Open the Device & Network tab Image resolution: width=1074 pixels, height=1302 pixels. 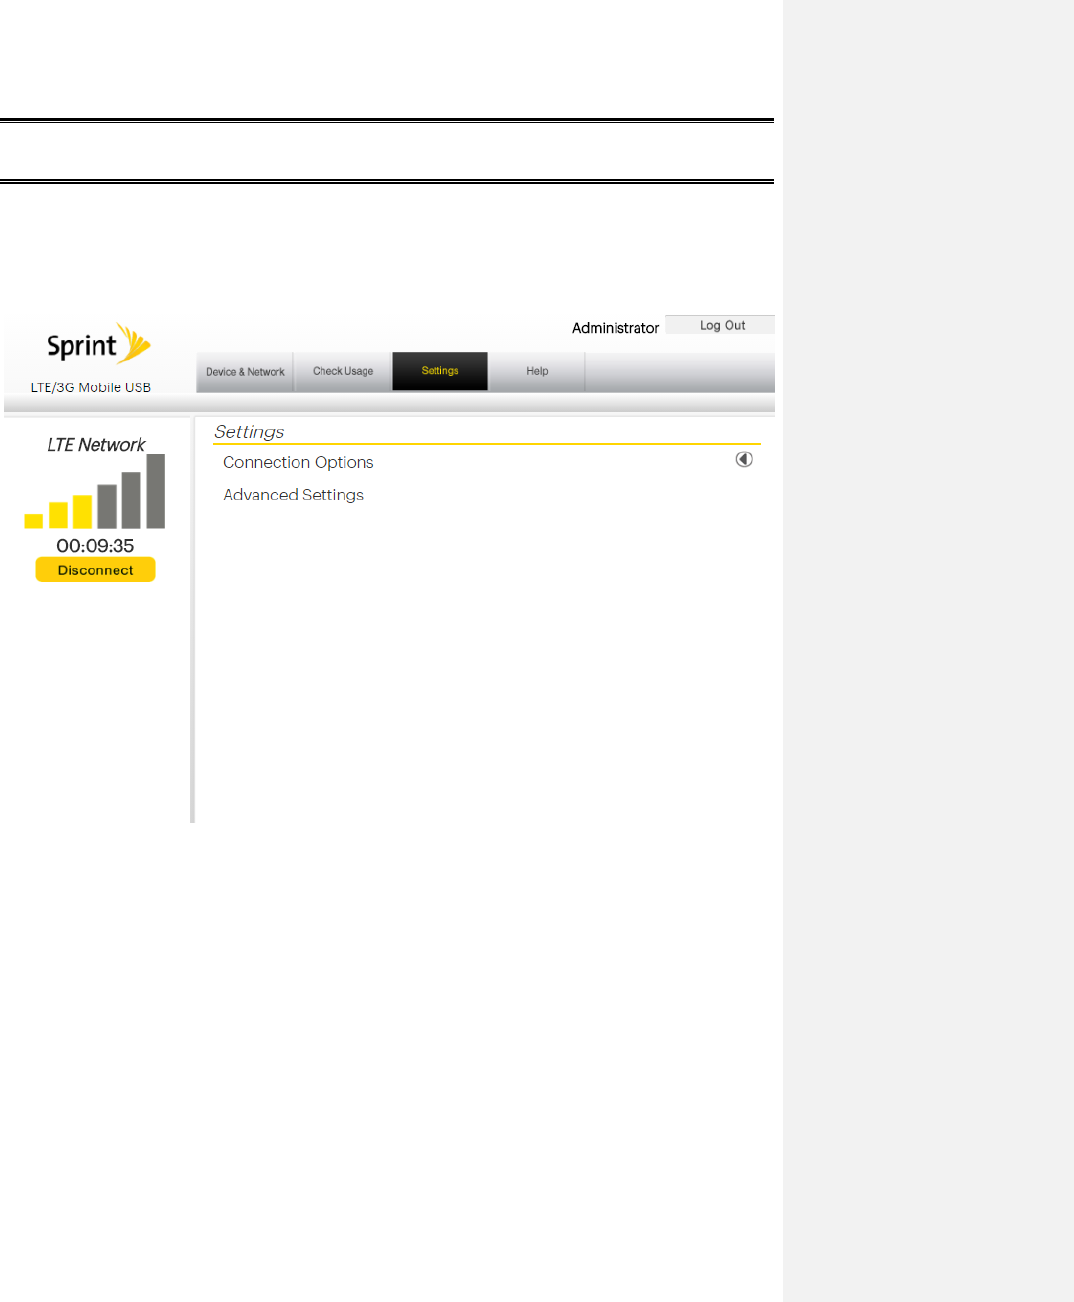[245, 372]
